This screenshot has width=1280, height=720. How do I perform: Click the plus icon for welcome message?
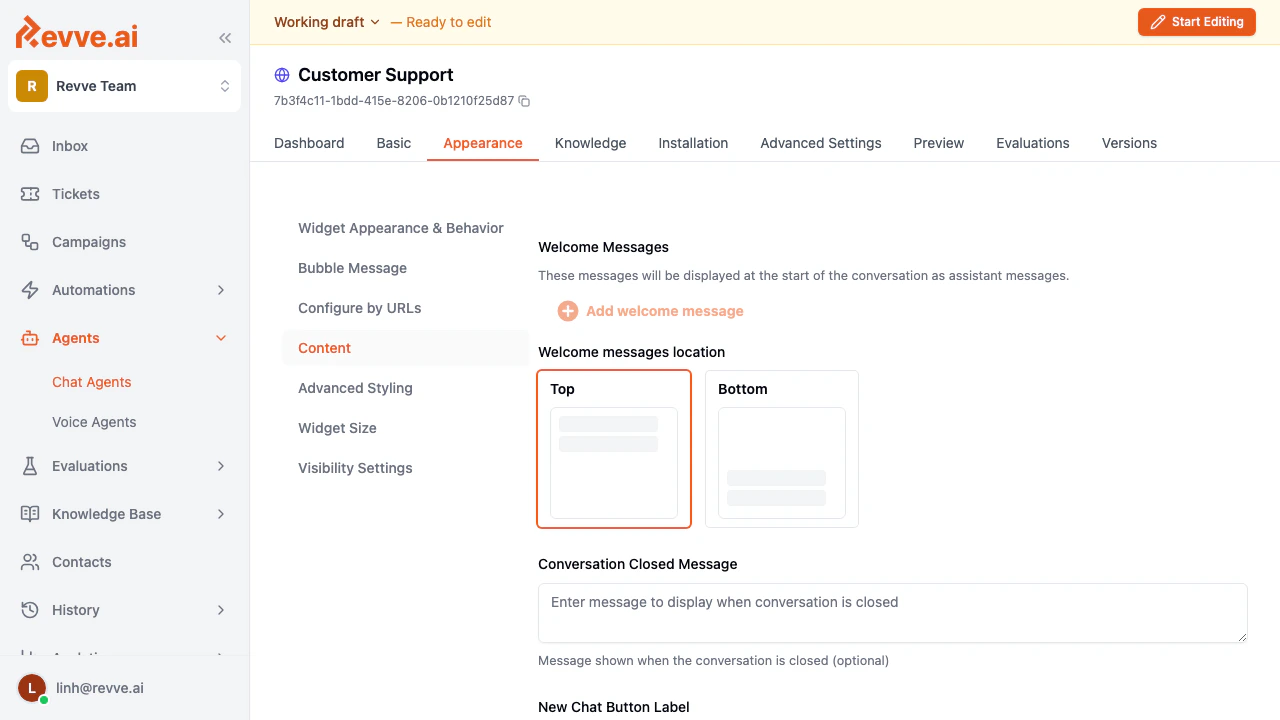click(x=568, y=311)
